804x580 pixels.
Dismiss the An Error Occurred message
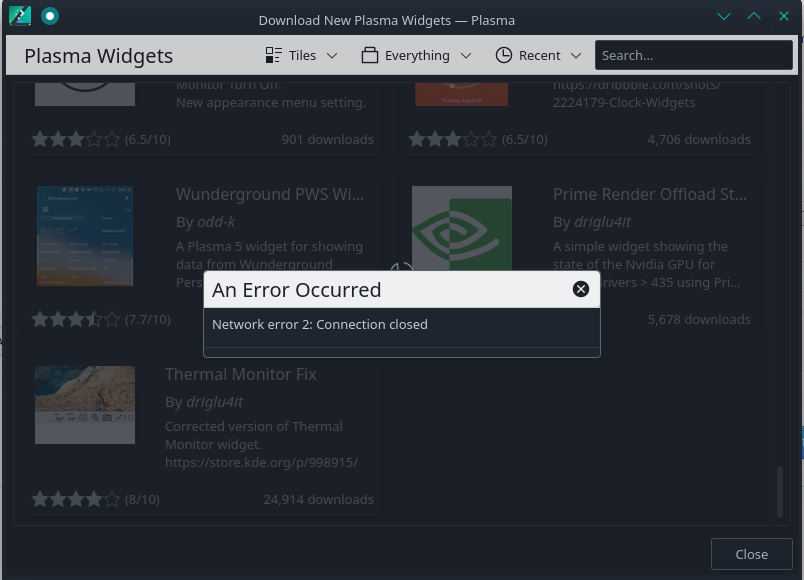[x=580, y=289]
